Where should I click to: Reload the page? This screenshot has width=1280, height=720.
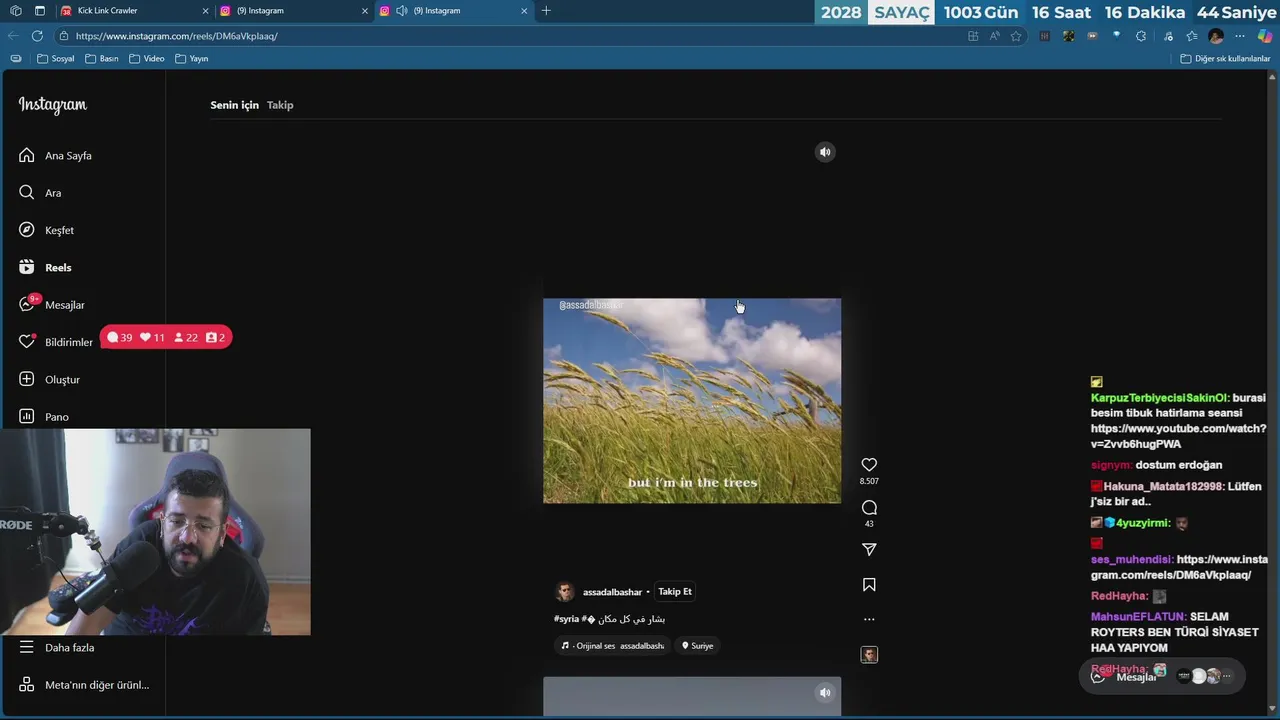37,36
